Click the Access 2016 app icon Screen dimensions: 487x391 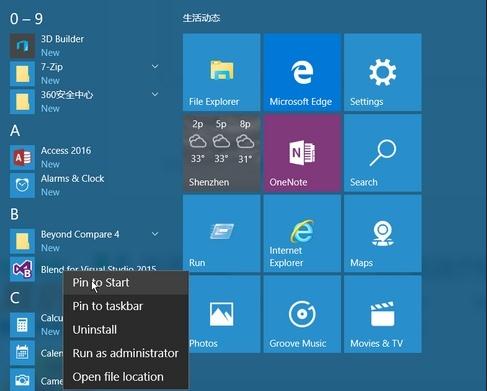pos(22,157)
